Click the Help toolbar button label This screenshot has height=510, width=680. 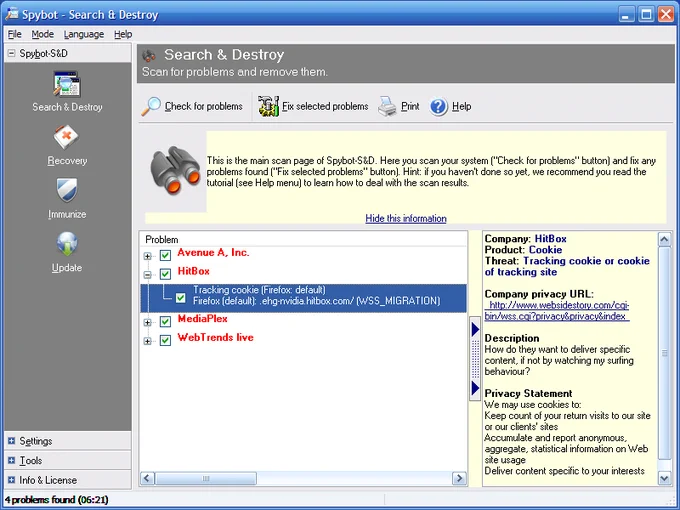point(461,106)
